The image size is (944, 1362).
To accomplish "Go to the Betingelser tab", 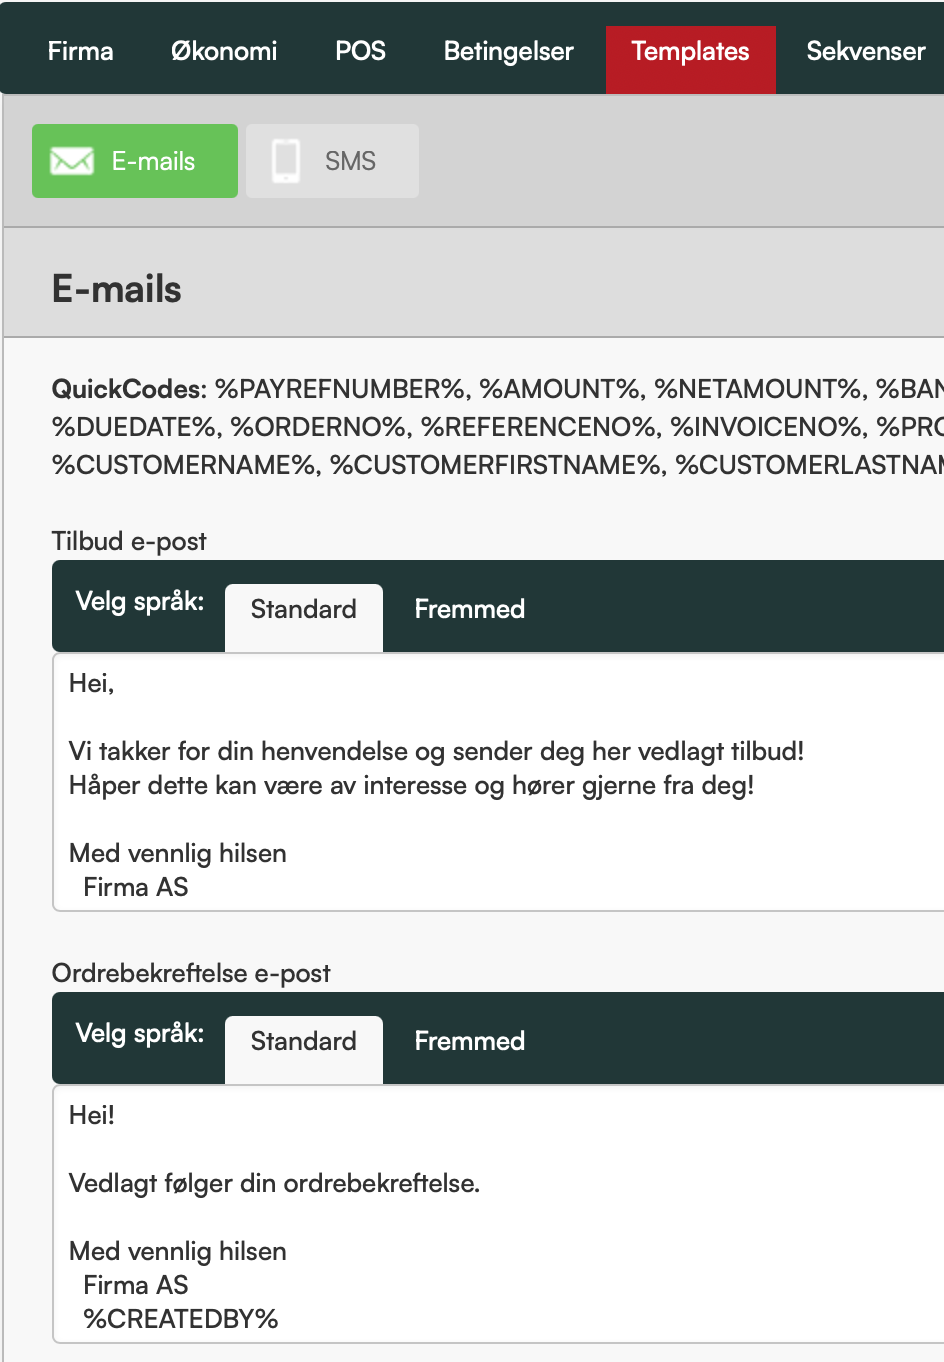I will (x=509, y=51).
